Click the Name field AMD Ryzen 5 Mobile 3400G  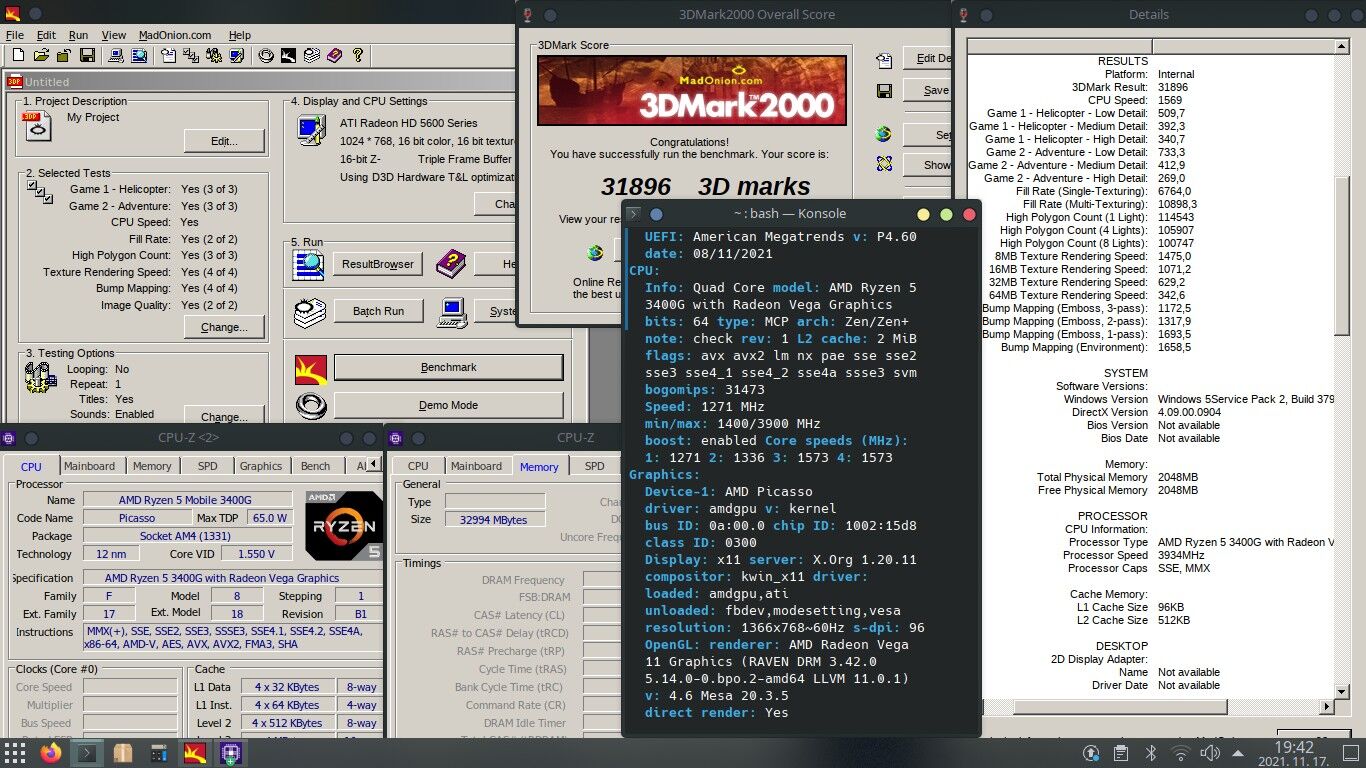187,500
